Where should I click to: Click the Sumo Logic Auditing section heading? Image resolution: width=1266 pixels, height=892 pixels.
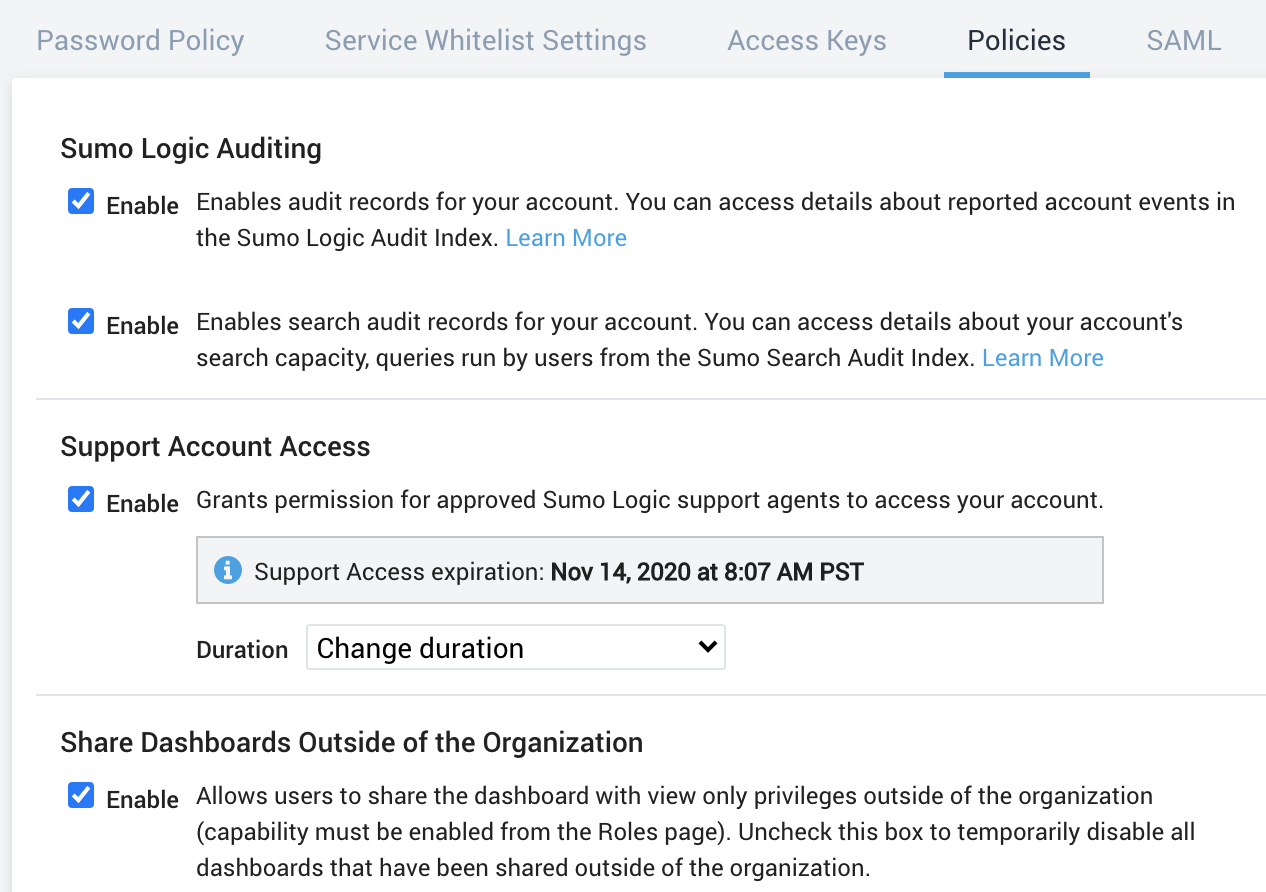(191, 149)
